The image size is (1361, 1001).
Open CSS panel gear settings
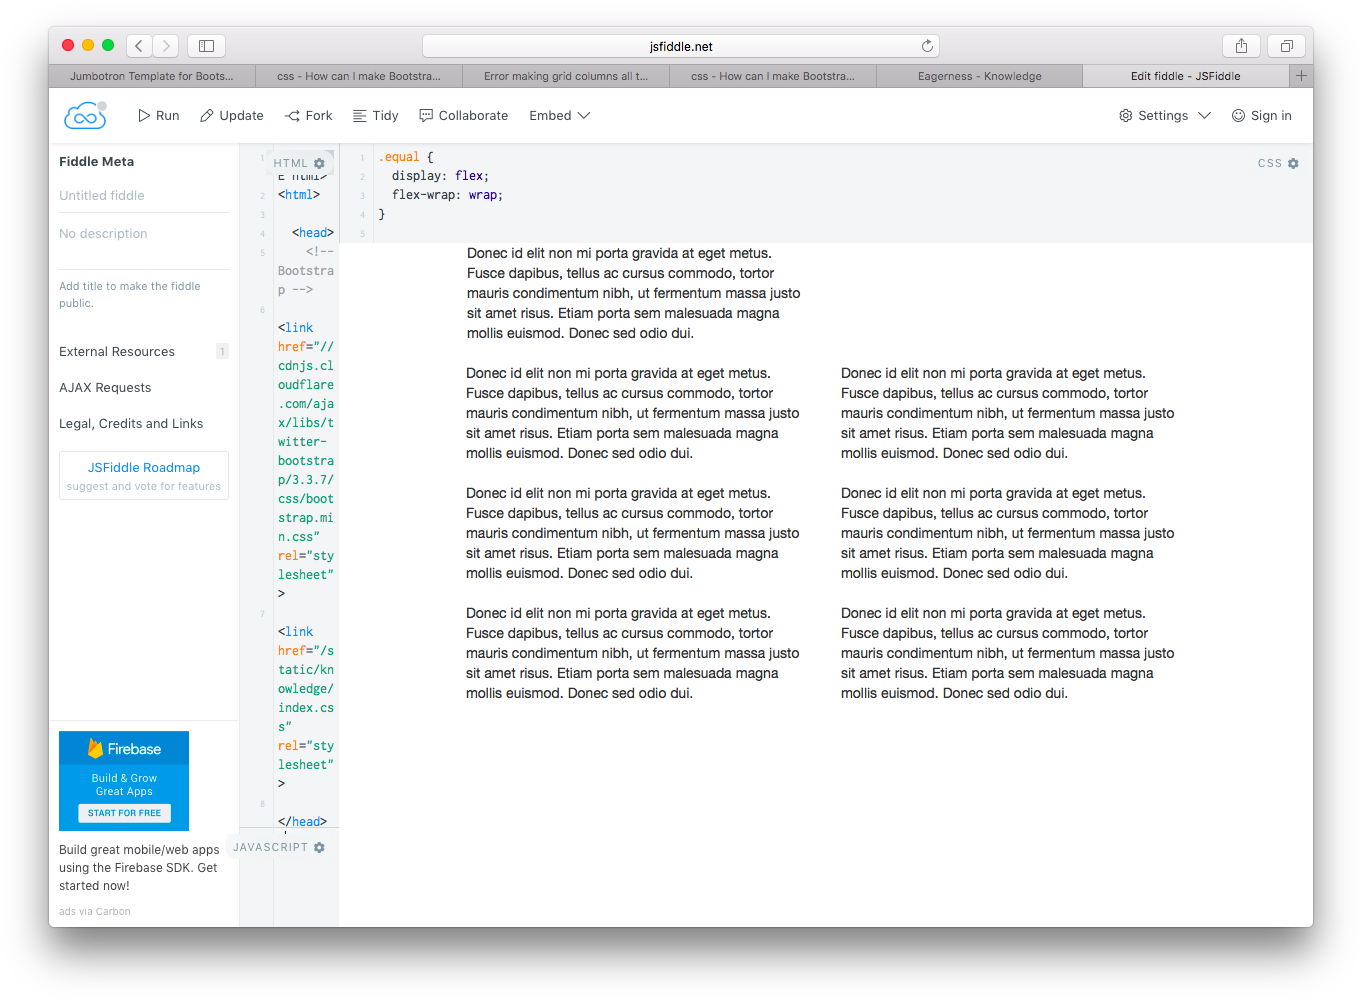1293,163
